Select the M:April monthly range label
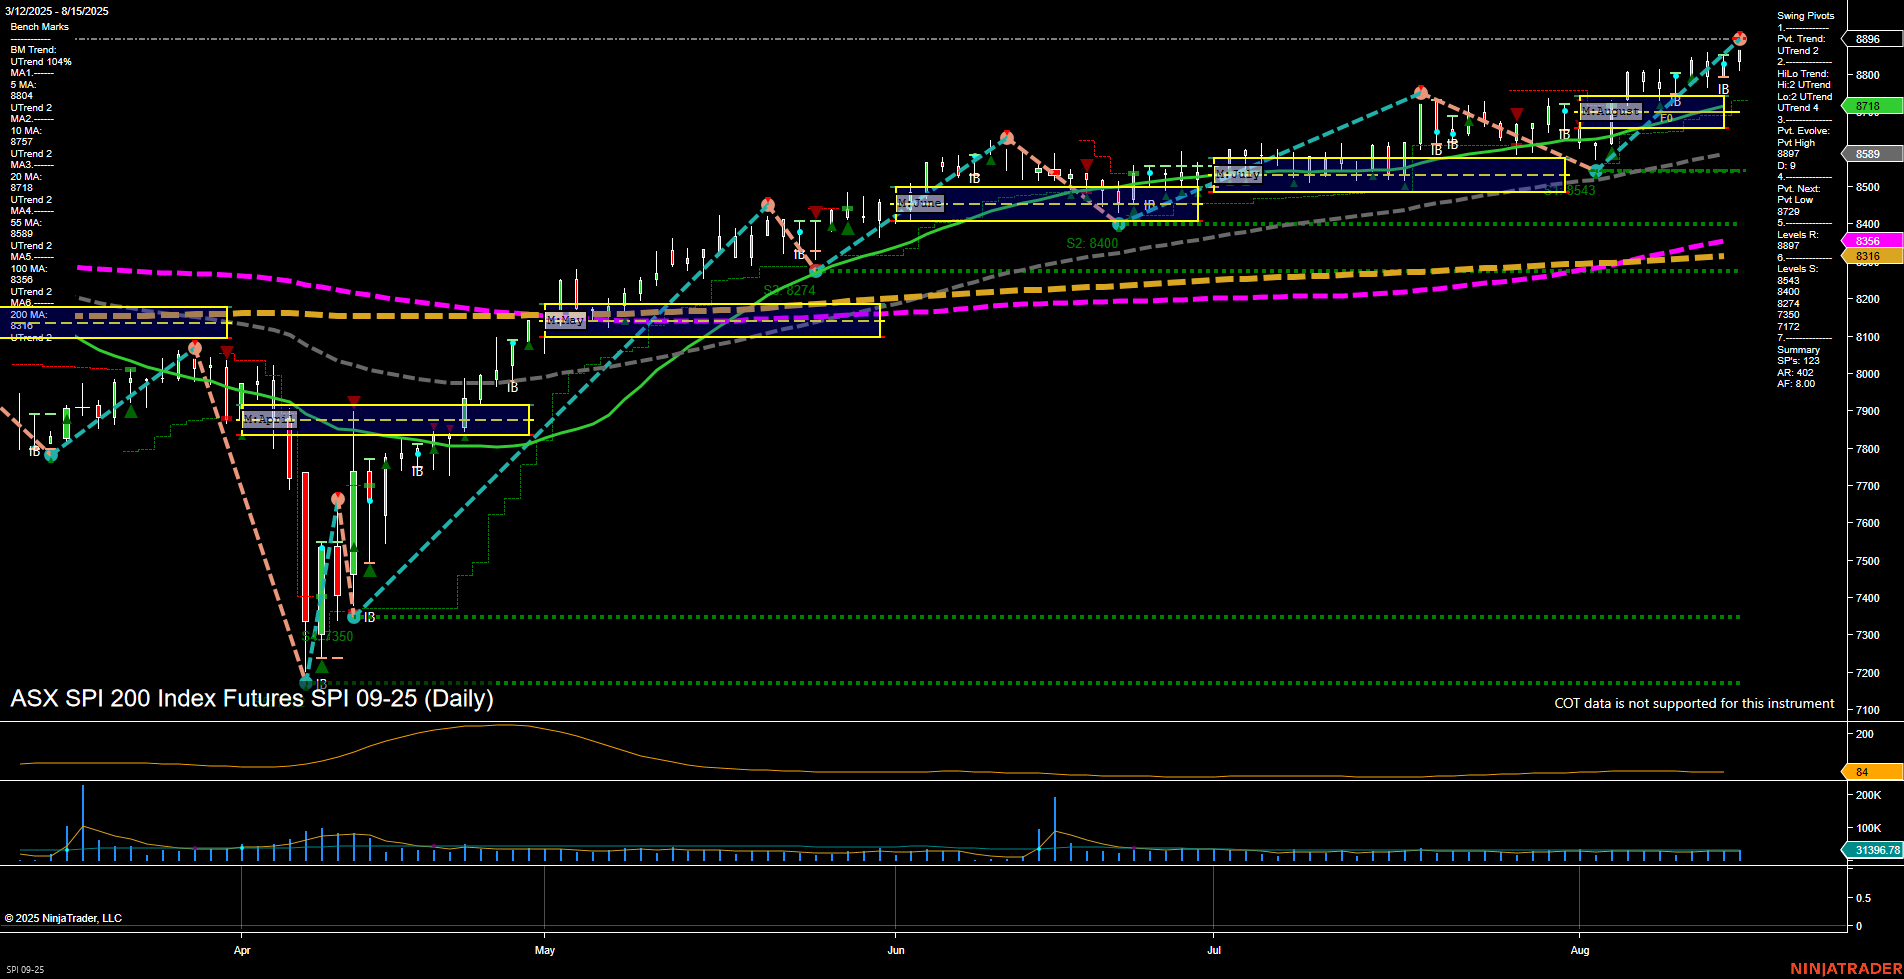1904x979 pixels. [x=269, y=419]
